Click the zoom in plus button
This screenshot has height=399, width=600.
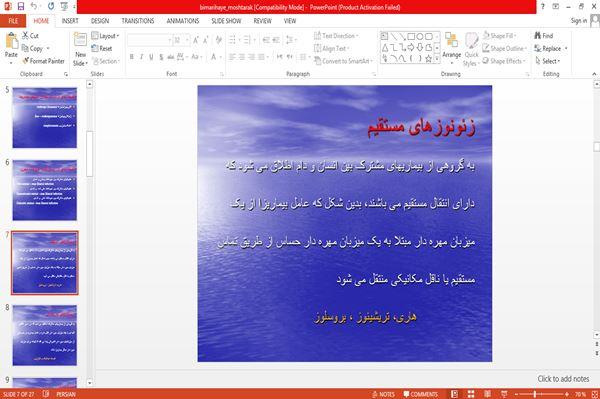tap(567, 394)
